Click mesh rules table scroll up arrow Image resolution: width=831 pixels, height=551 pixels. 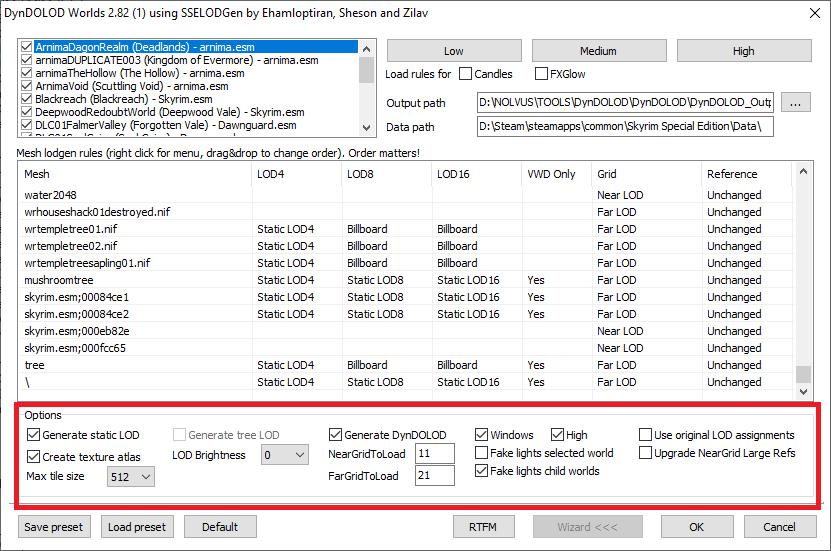click(x=803, y=171)
